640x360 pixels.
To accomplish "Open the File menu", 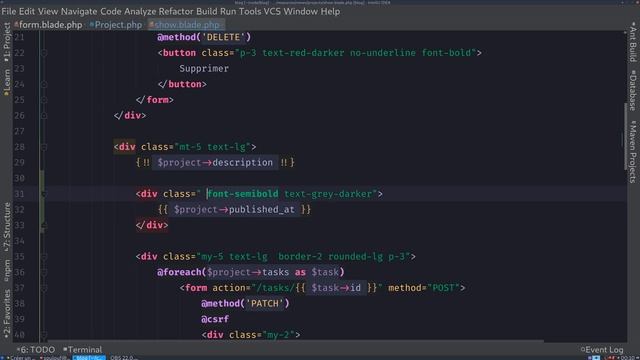I will click(9, 11).
